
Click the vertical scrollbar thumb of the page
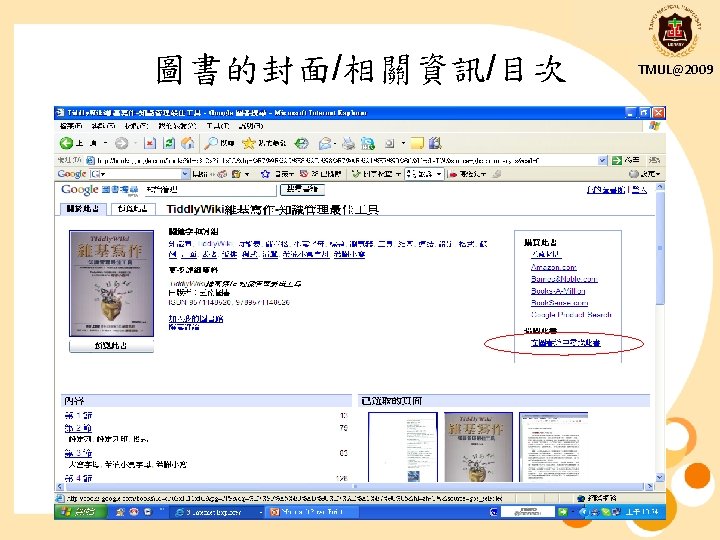(660, 248)
